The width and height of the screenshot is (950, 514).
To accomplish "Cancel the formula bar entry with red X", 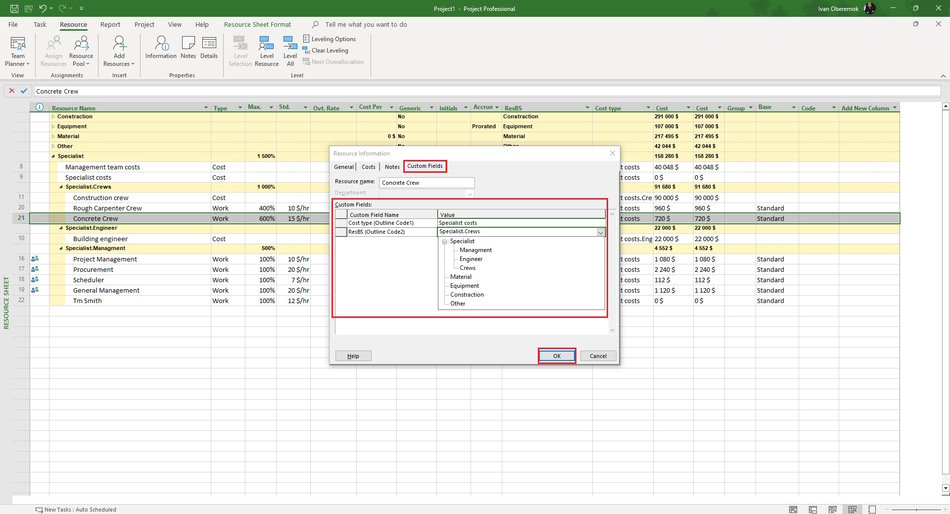I will [x=11, y=91].
